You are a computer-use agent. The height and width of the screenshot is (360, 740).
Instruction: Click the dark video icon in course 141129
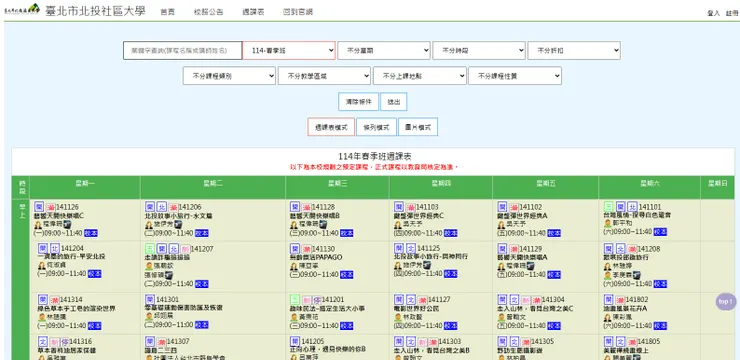[x=530, y=266]
